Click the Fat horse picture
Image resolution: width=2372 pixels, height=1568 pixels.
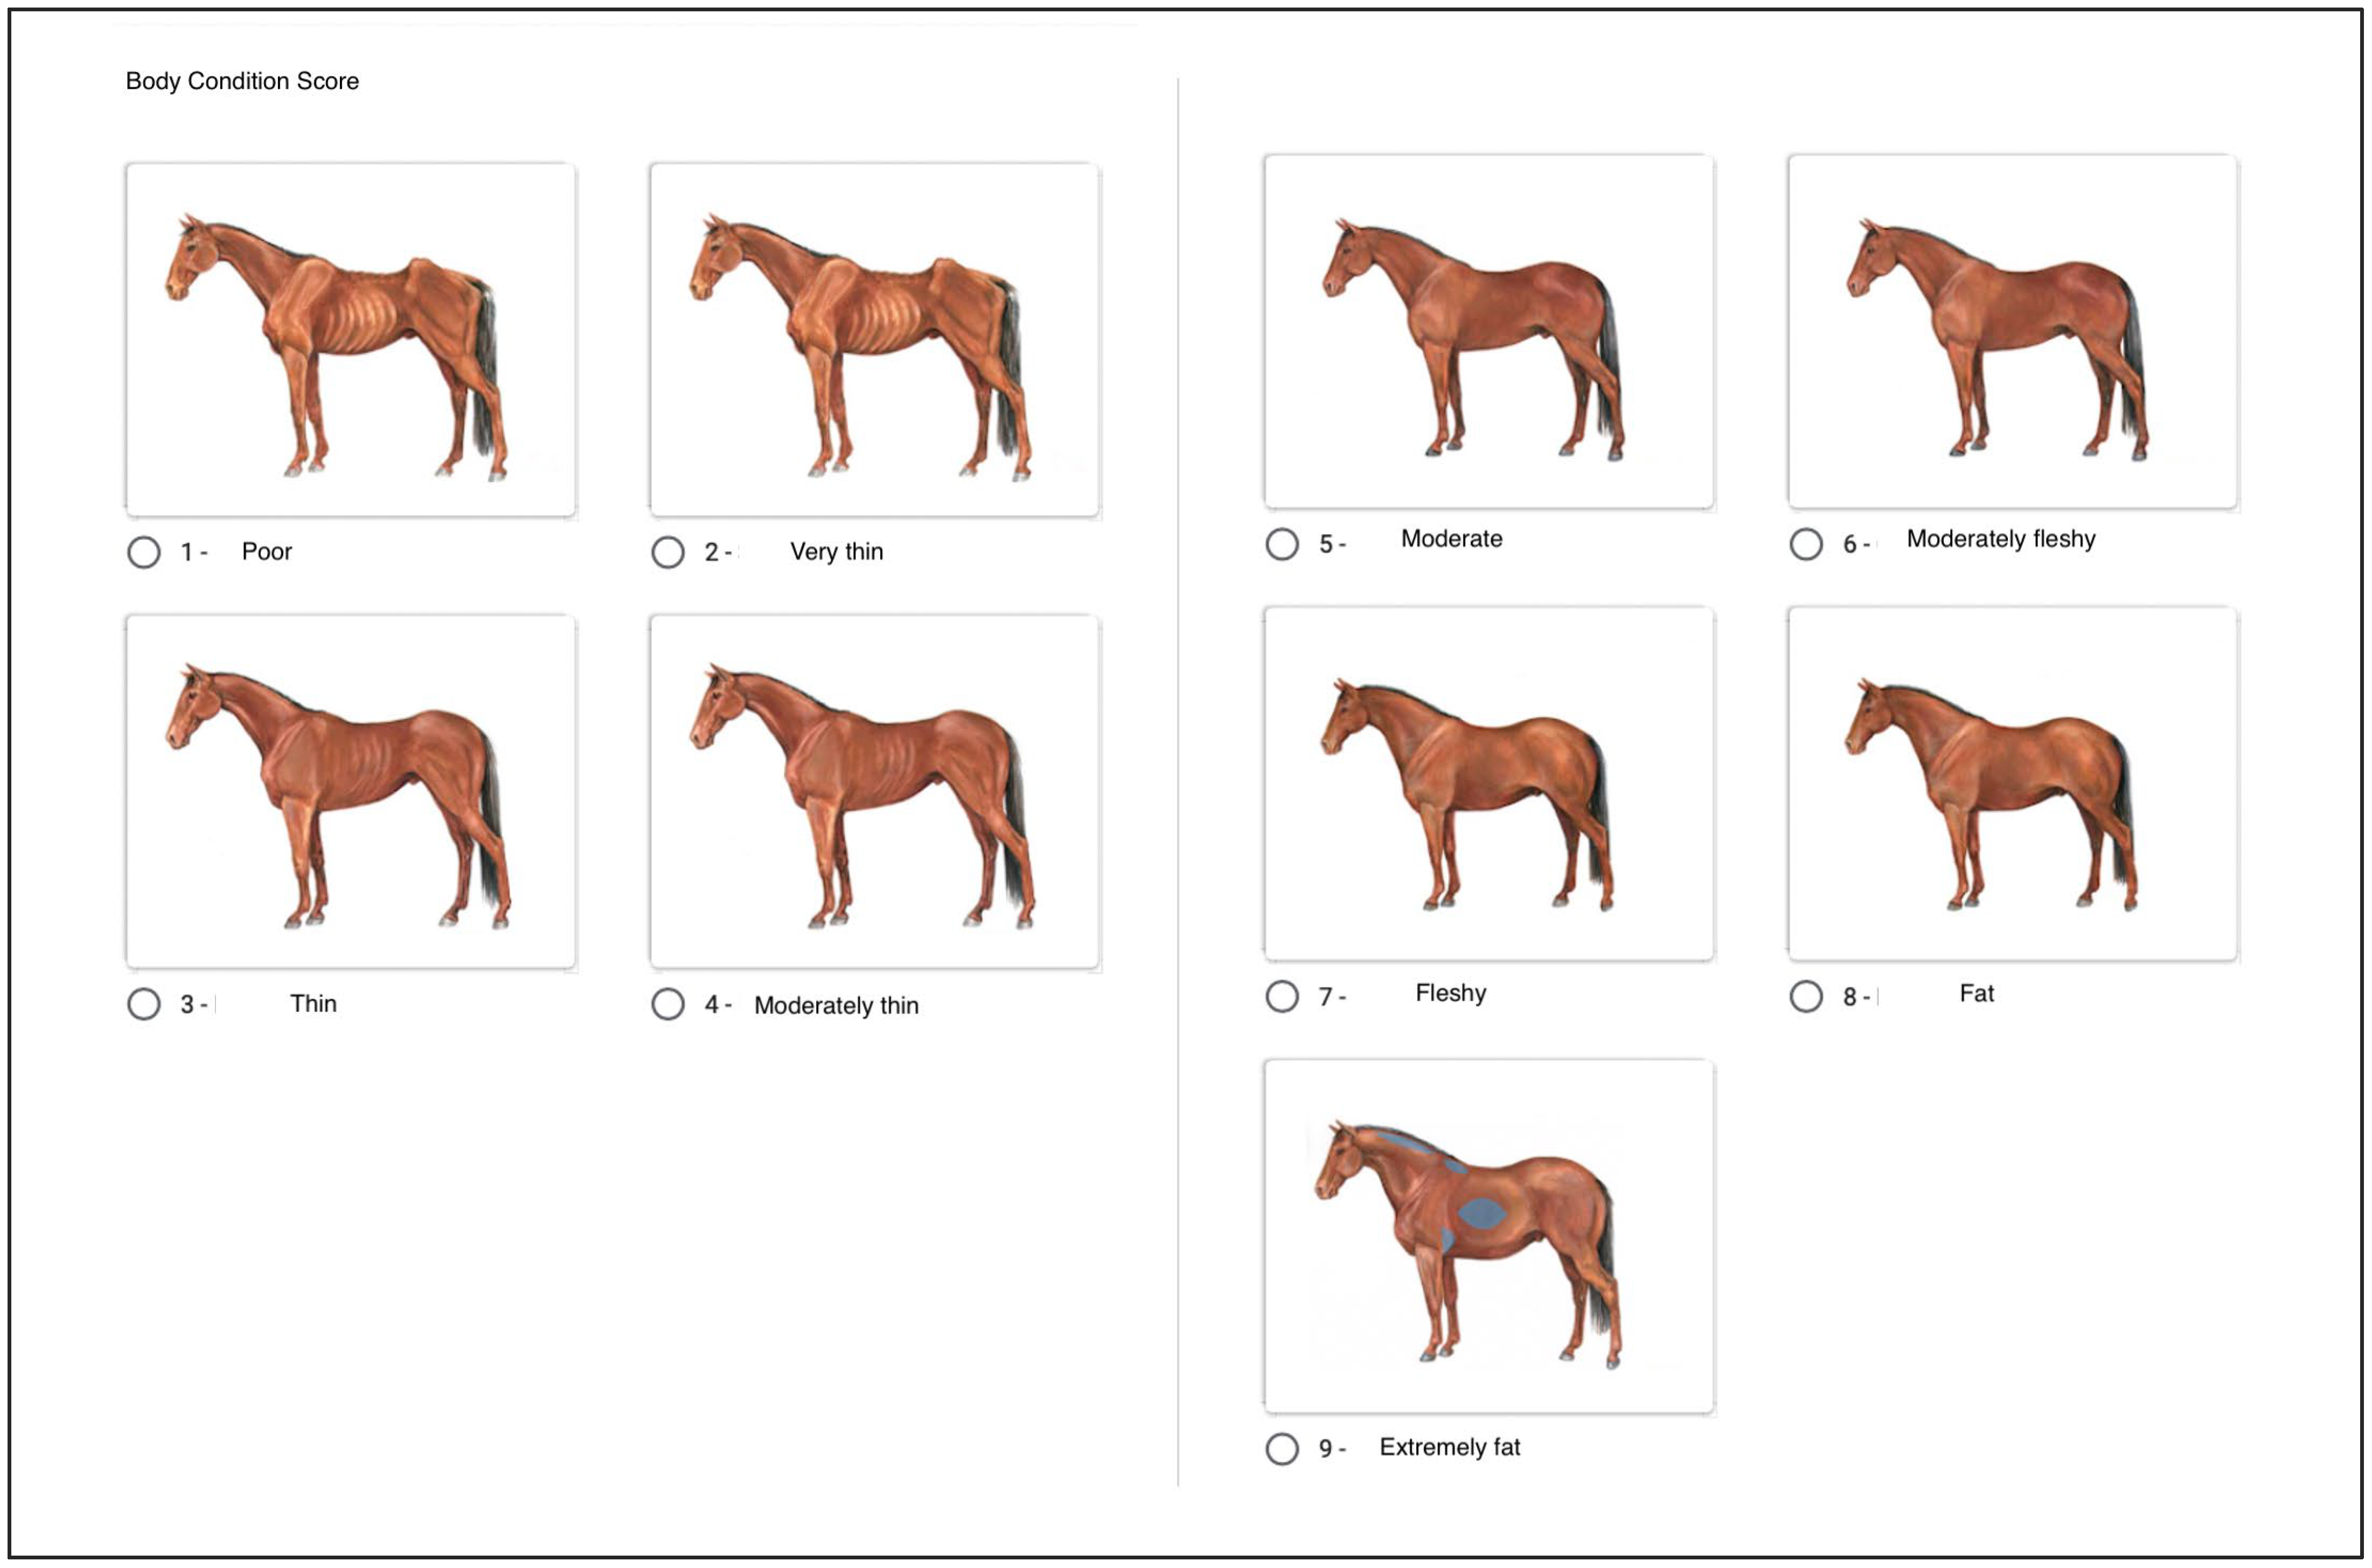pos(2013,784)
